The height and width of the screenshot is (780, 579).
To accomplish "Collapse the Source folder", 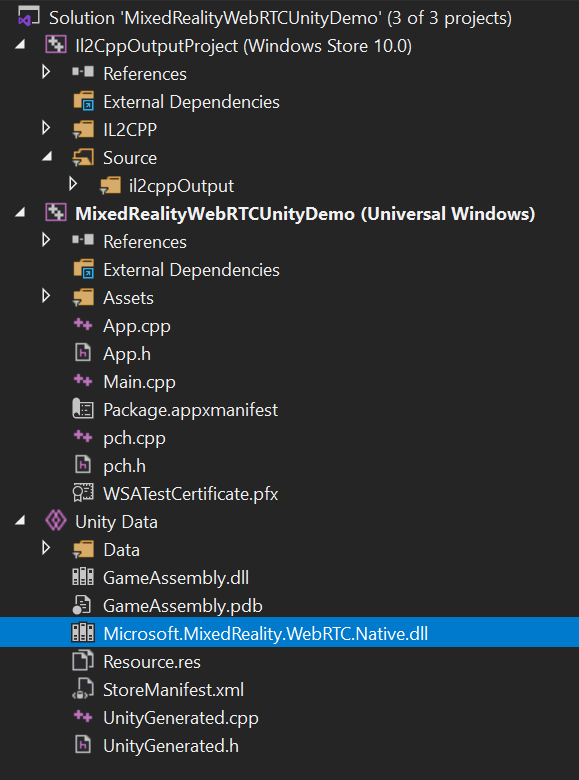I will pos(47,157).
